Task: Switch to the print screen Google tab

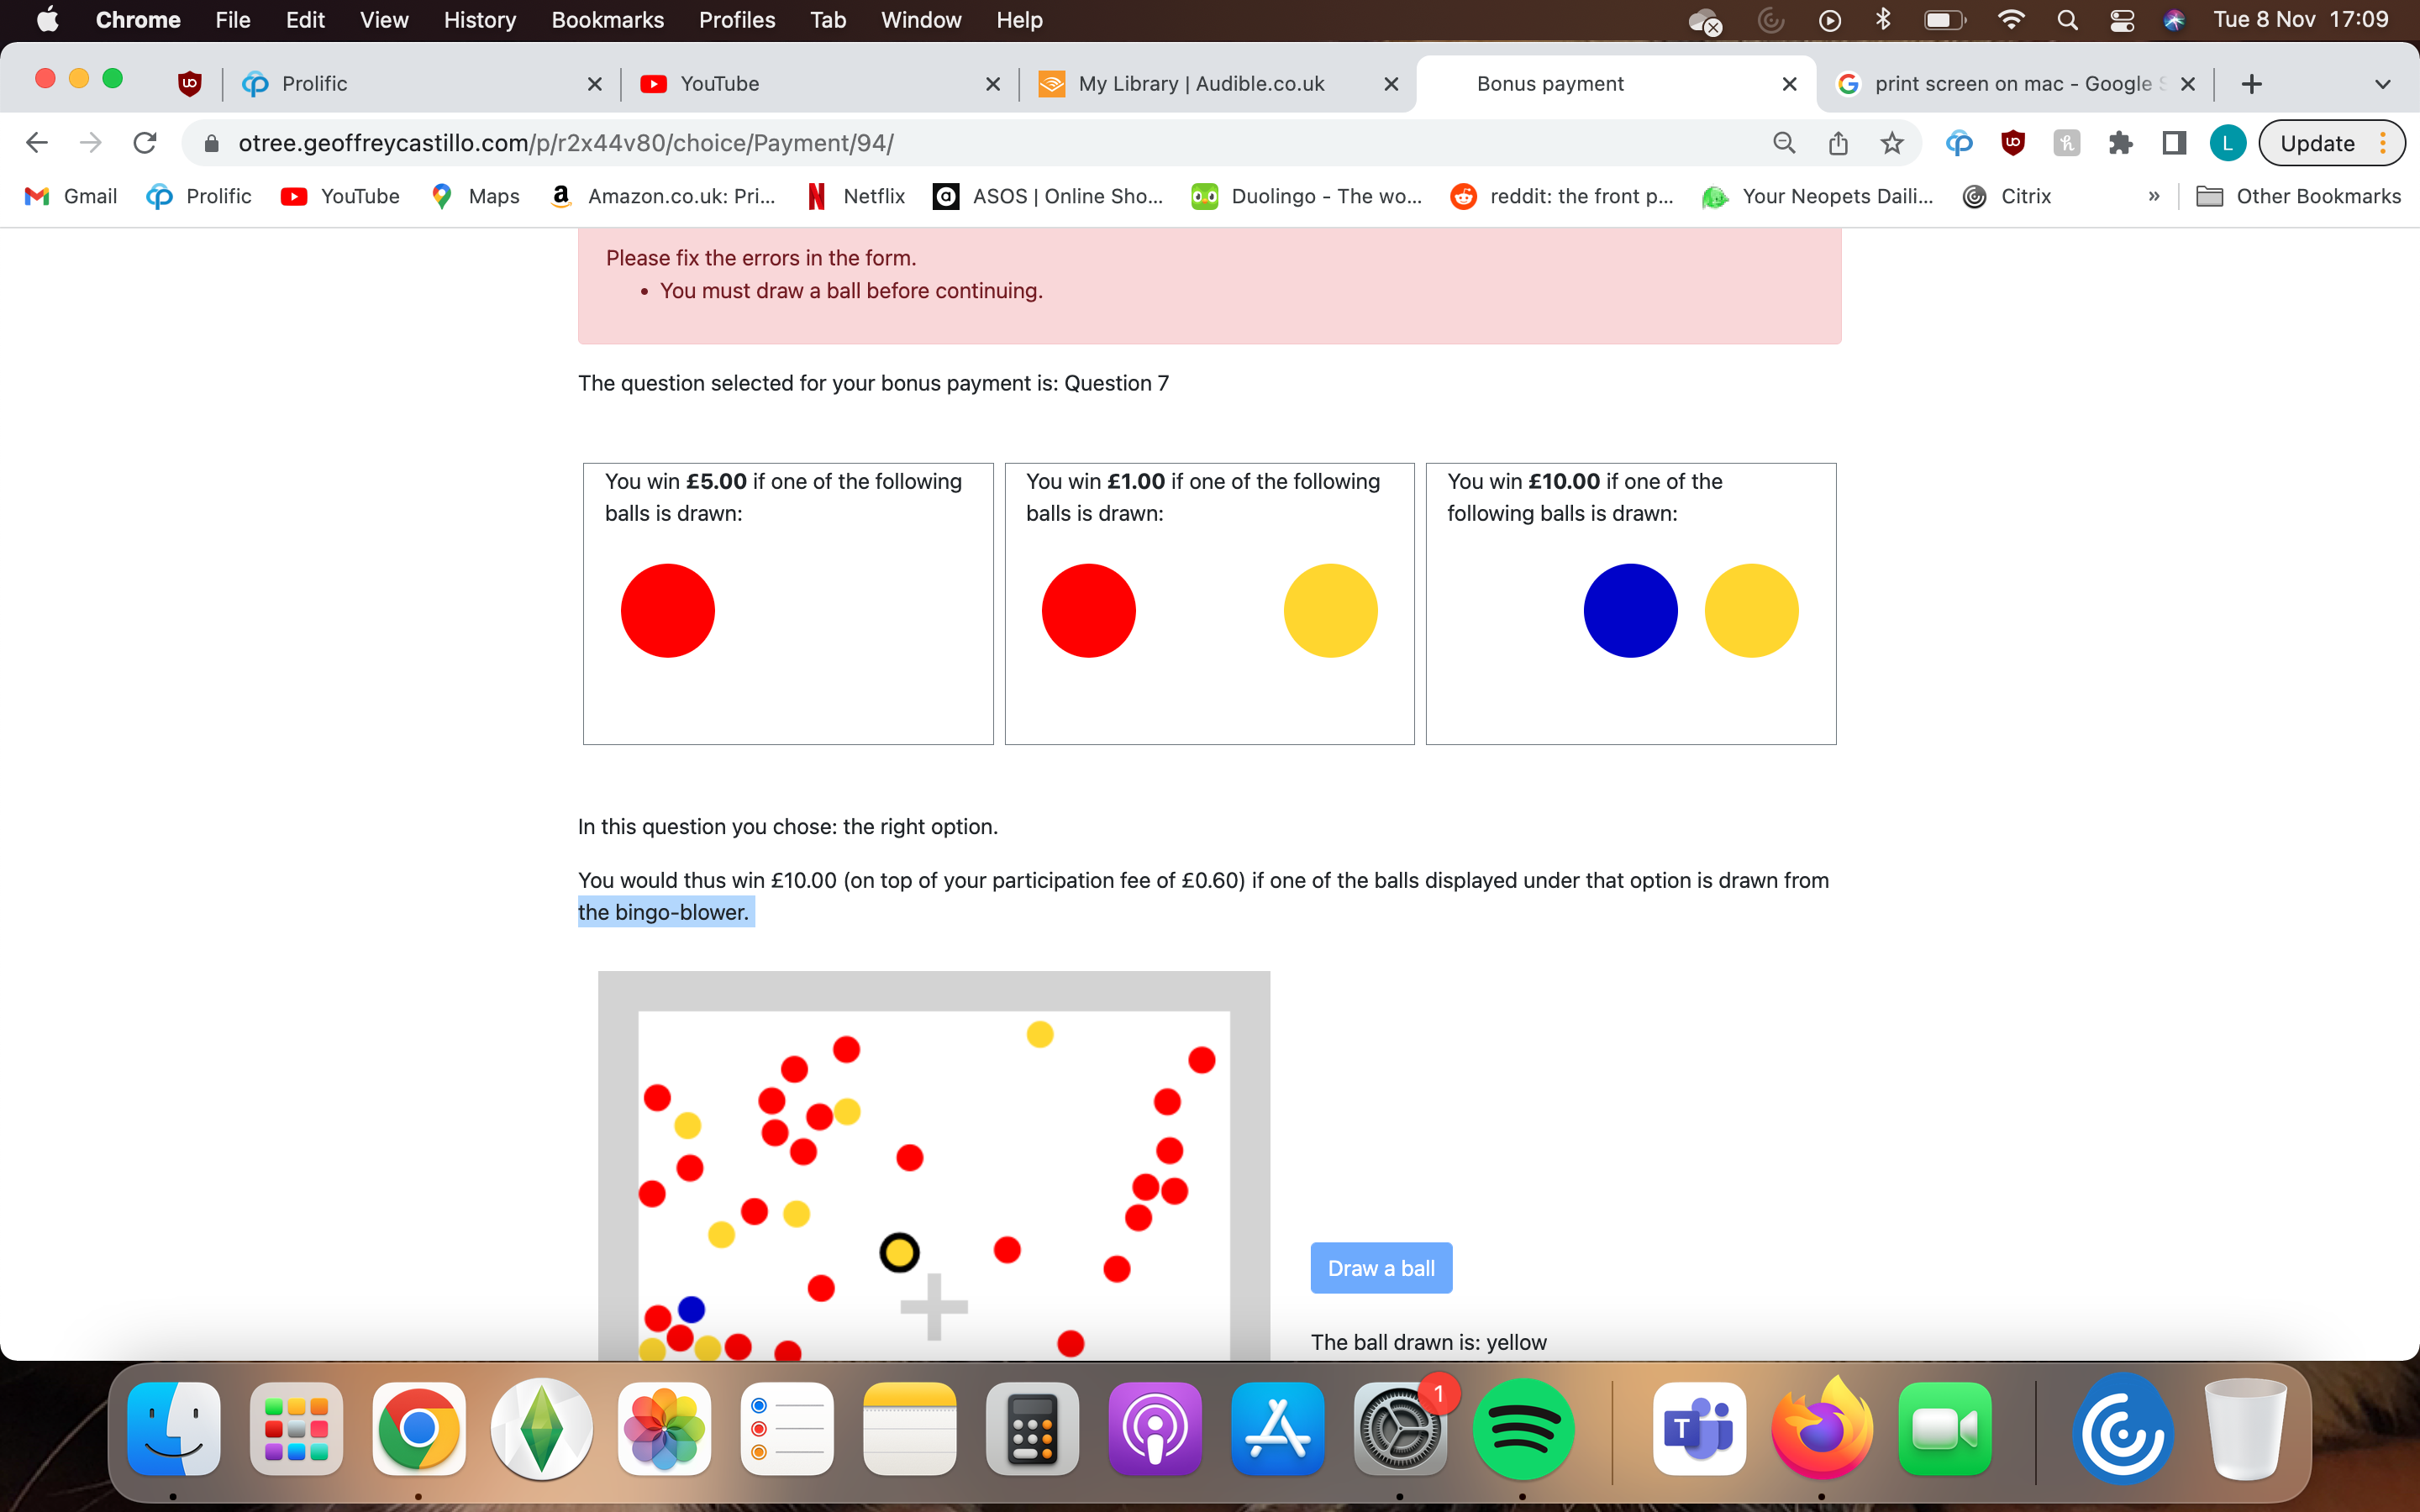Action: point(2015,84)
